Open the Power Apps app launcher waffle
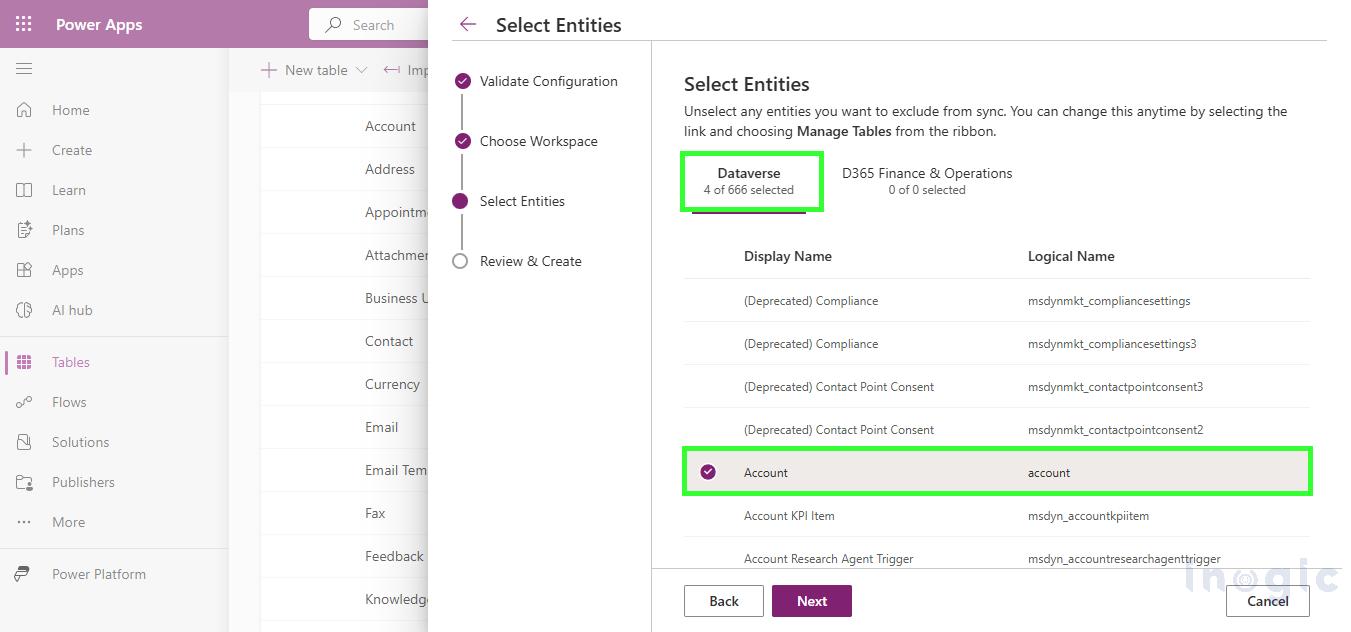The height and width of the screenshot is (632, 1351). point(24,24)
